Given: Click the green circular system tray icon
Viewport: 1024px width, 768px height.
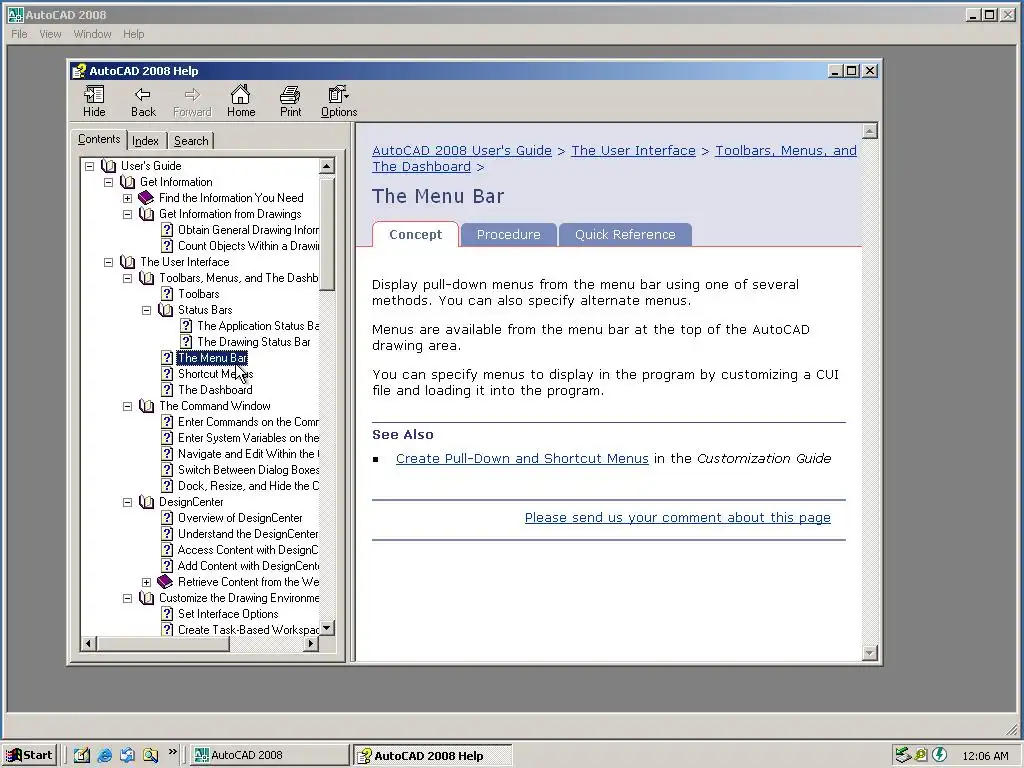Looking at the screenshot, I should 940,755.
